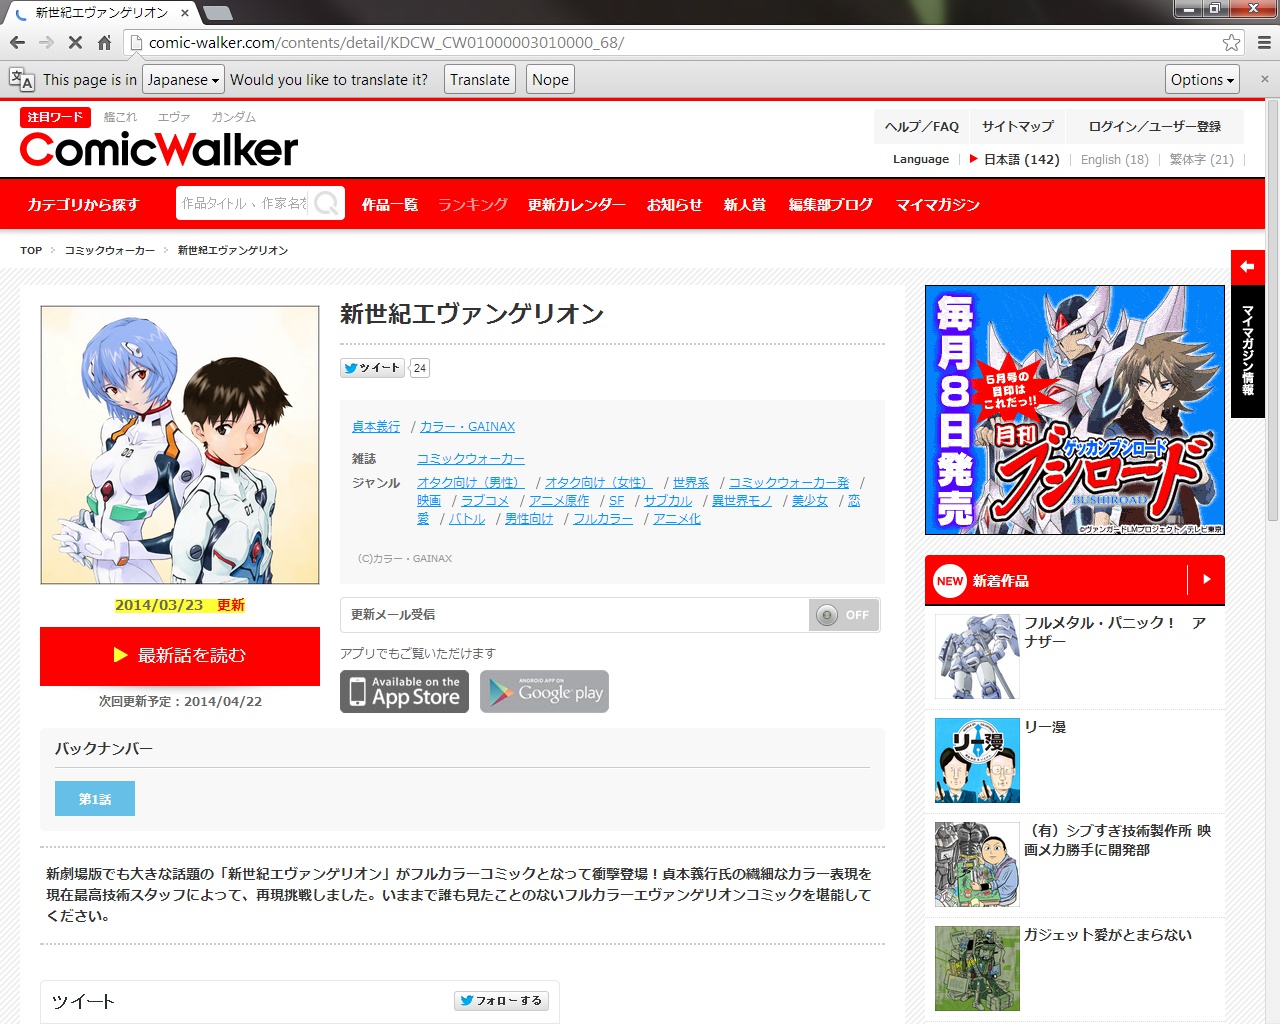Open the カテゴリから探す menu
This screenshot has height=1024, width=1280.
84,204
